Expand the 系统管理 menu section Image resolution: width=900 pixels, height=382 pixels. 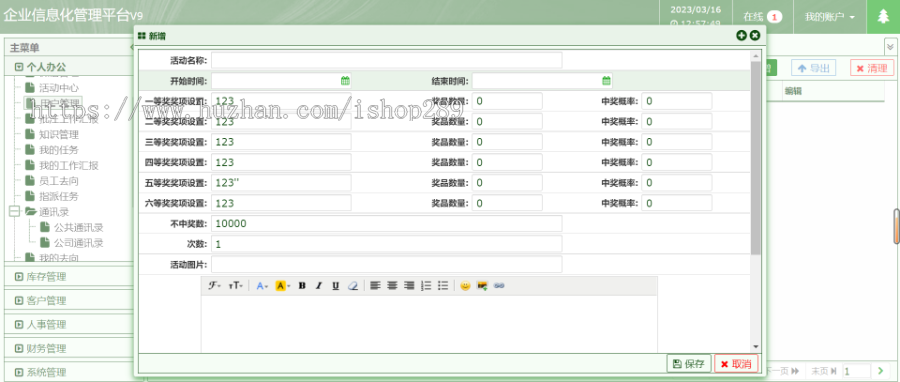pos(69,372)
